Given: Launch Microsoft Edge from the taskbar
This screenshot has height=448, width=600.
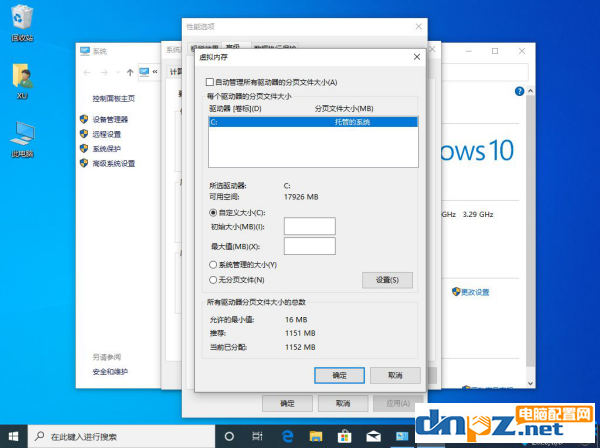Looking at the screenshot, I should pos(287,436).
